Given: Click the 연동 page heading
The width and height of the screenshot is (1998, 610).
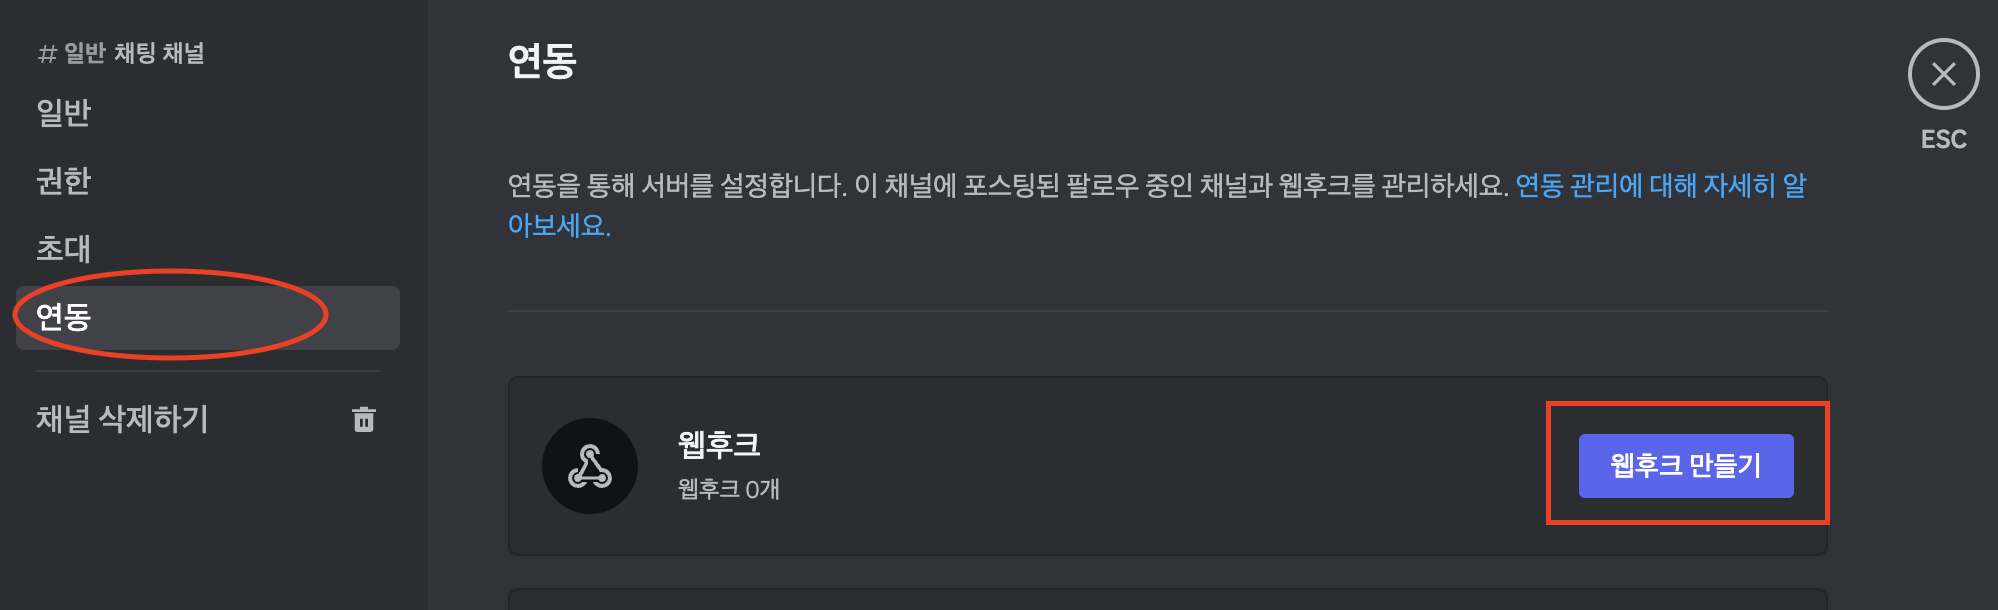Looking at the screenshot, I should [542, 61].
